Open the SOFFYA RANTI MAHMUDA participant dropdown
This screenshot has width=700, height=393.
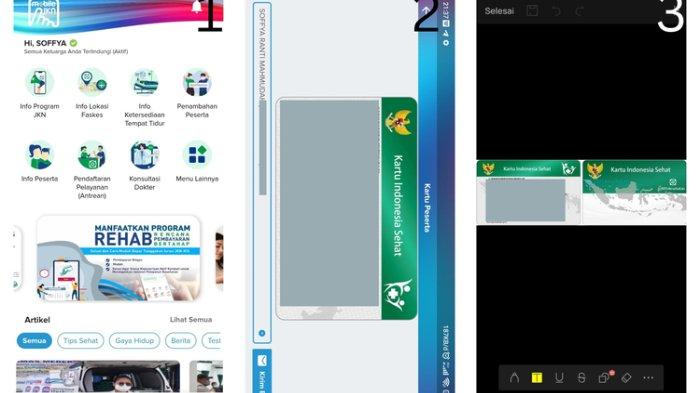coord(262,172)
